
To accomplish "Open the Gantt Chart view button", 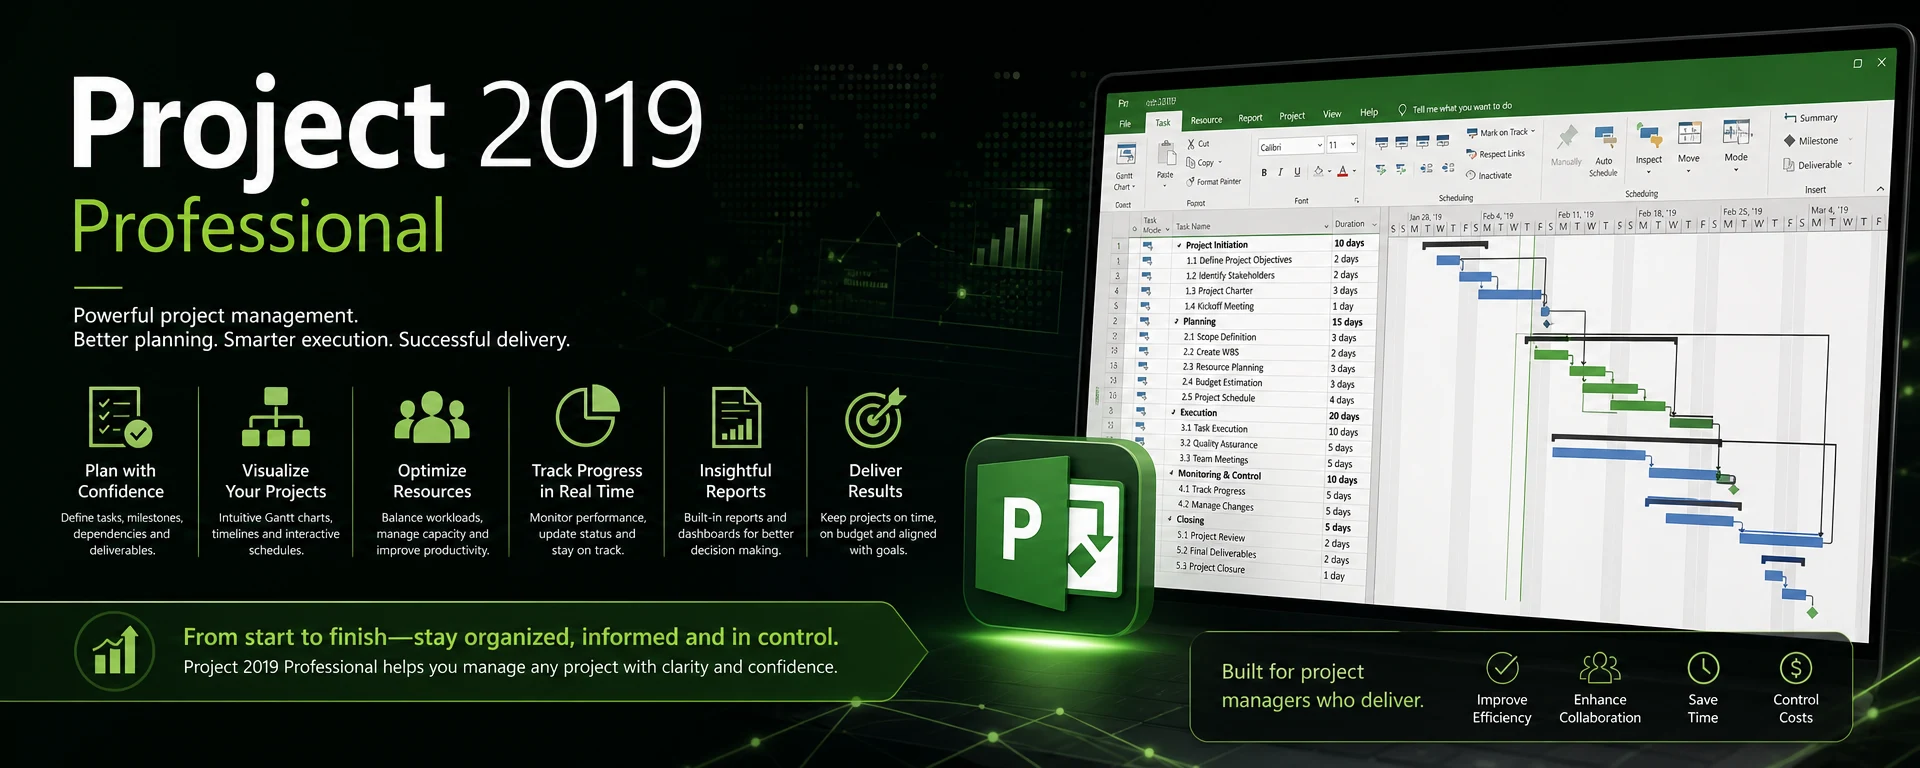I will [1126, 166].
